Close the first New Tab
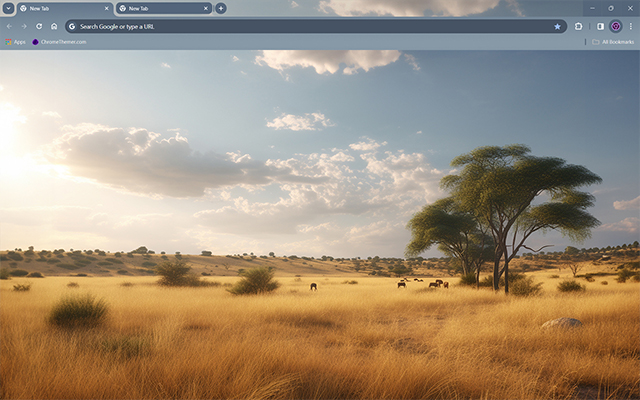 coord(107,9)
